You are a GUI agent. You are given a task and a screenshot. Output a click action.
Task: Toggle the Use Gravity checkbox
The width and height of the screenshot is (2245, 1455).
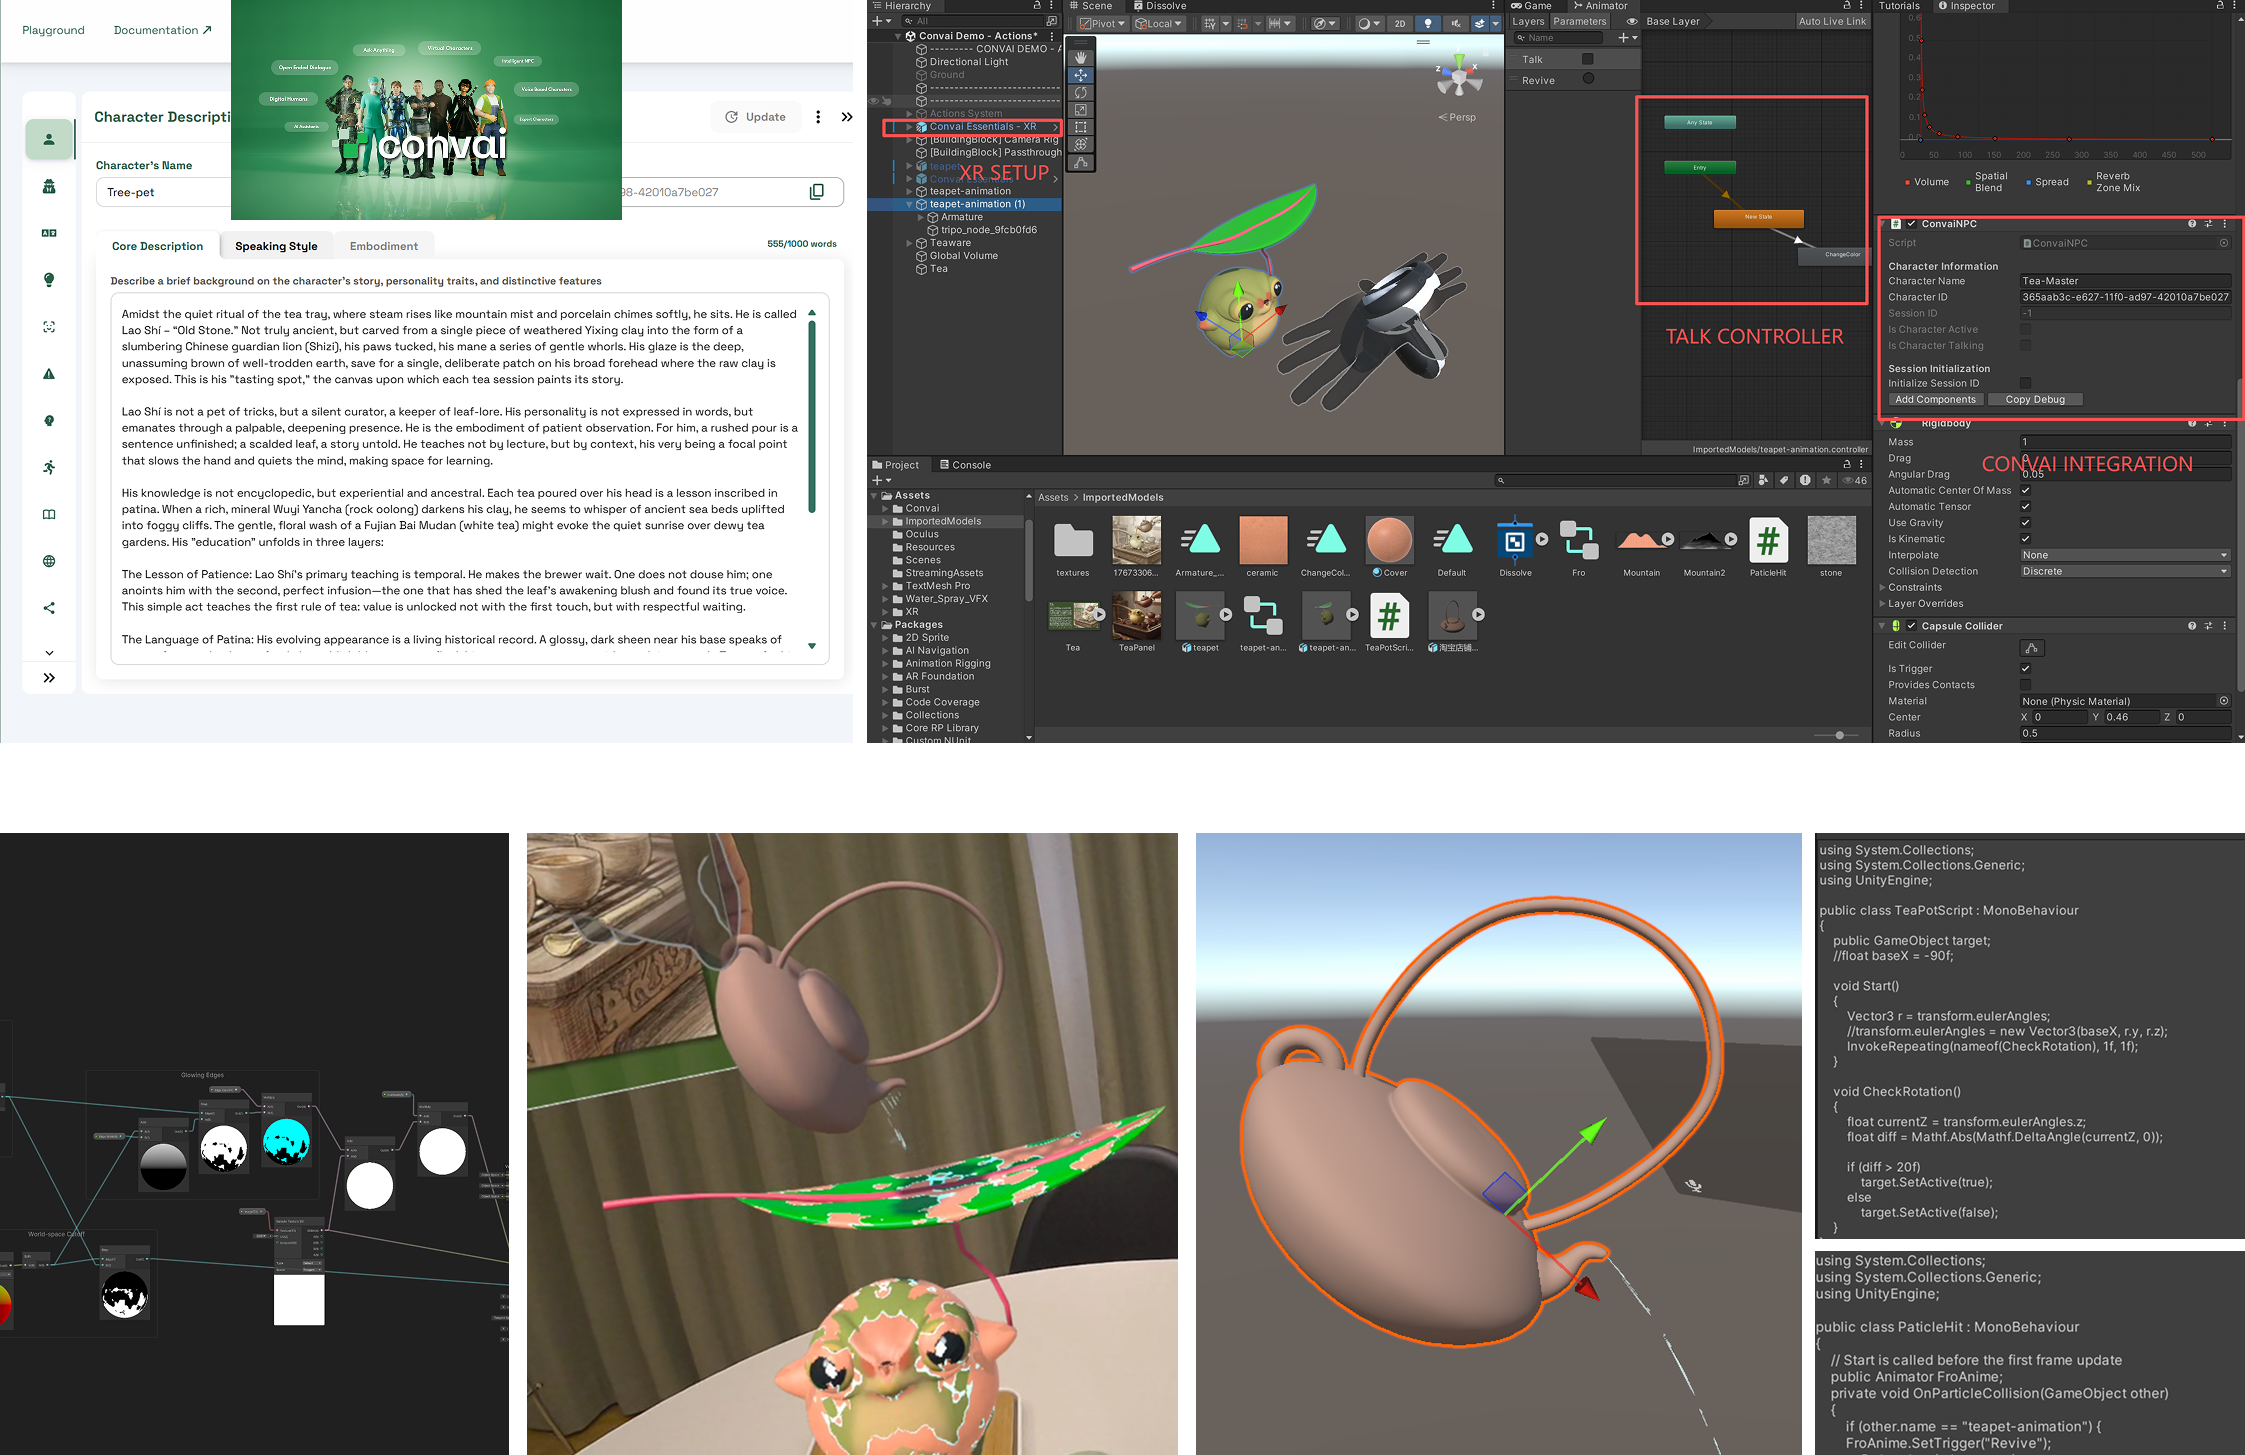point(2025,523)
